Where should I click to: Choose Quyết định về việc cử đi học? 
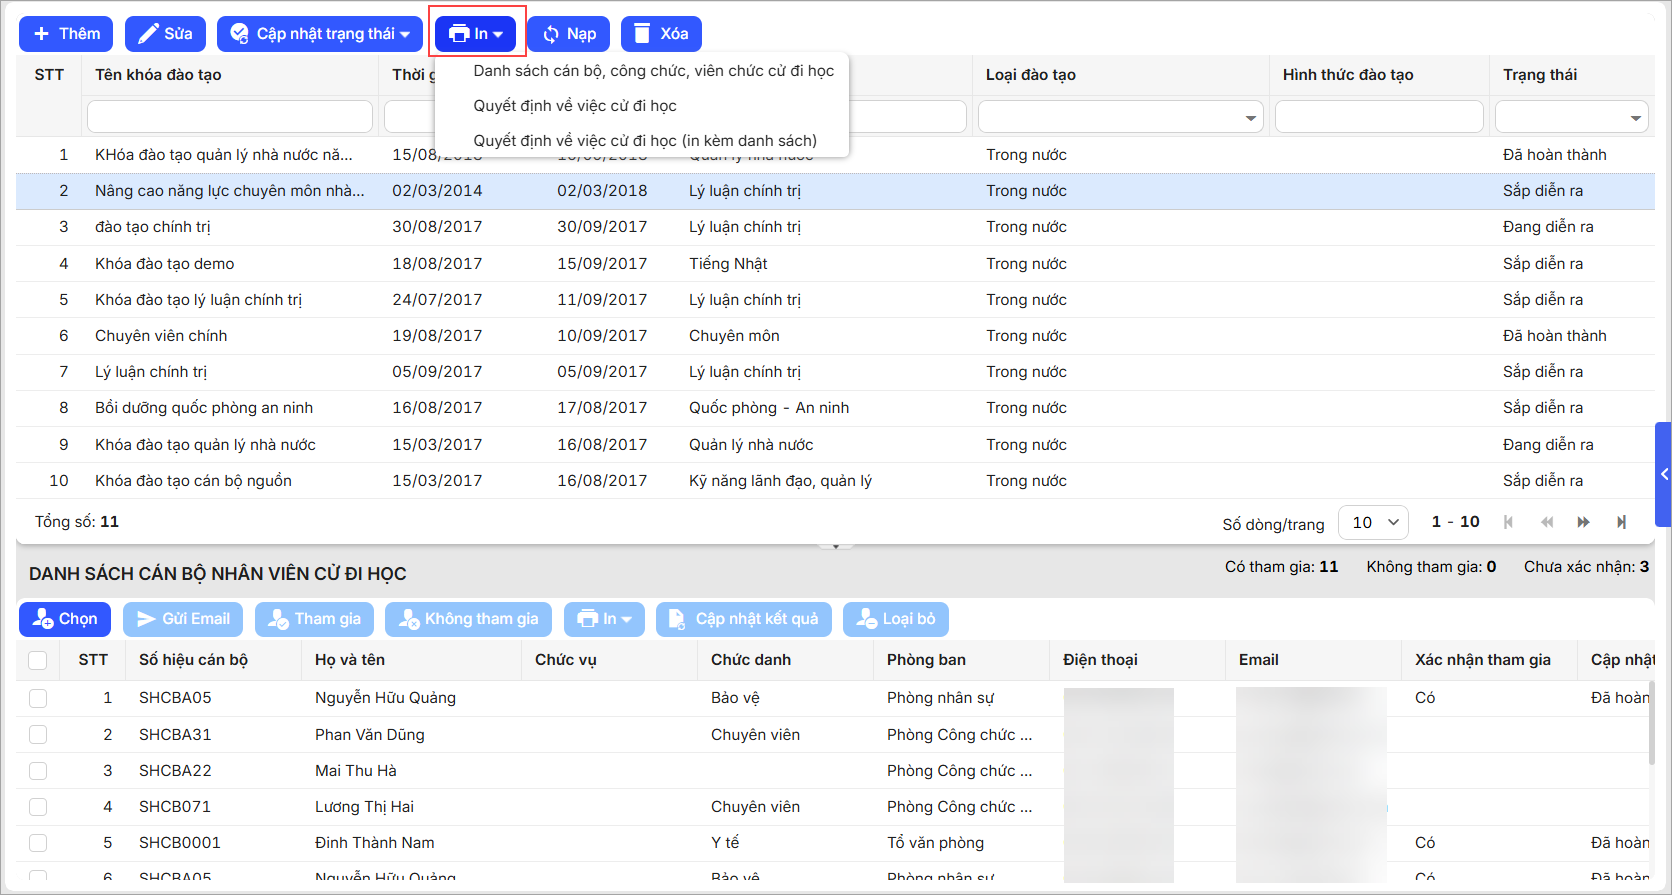pyautogui.click(x=575, y=106)
